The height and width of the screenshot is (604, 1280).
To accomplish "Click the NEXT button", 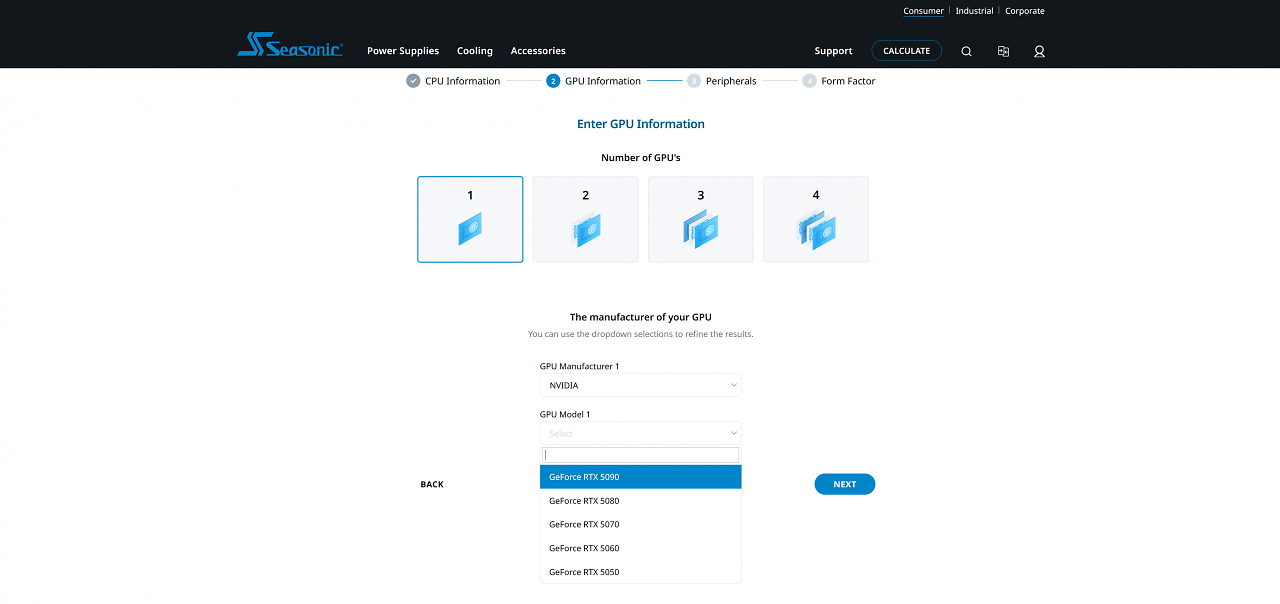I will click(845, 484).
